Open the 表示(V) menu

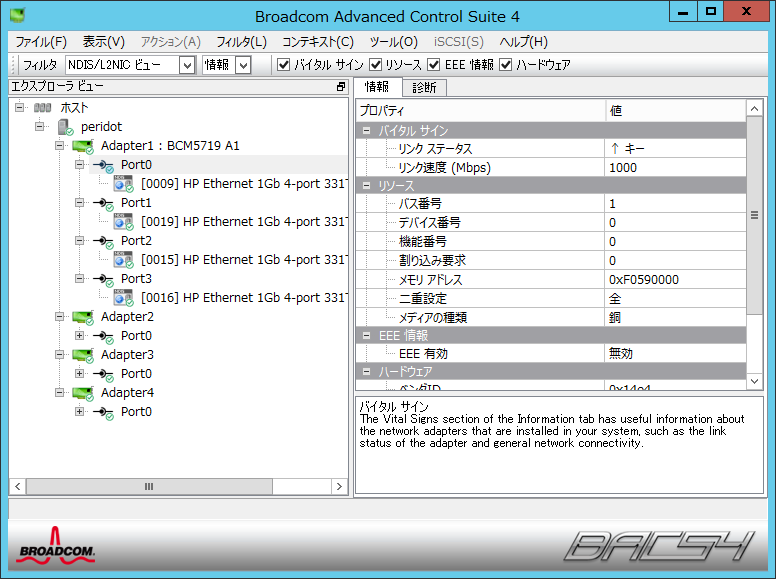pyautogui.click(x=104, y=42)
